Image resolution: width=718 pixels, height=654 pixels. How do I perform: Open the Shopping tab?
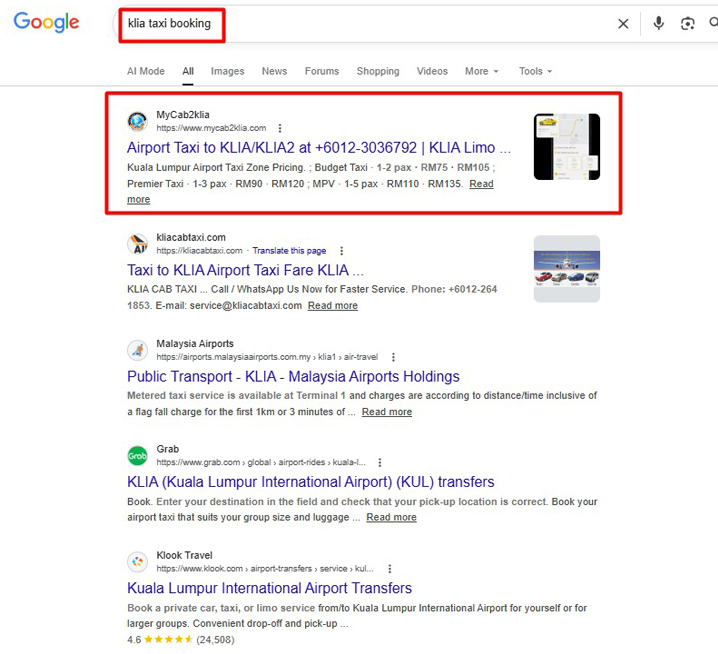click(x=378, y=71)
